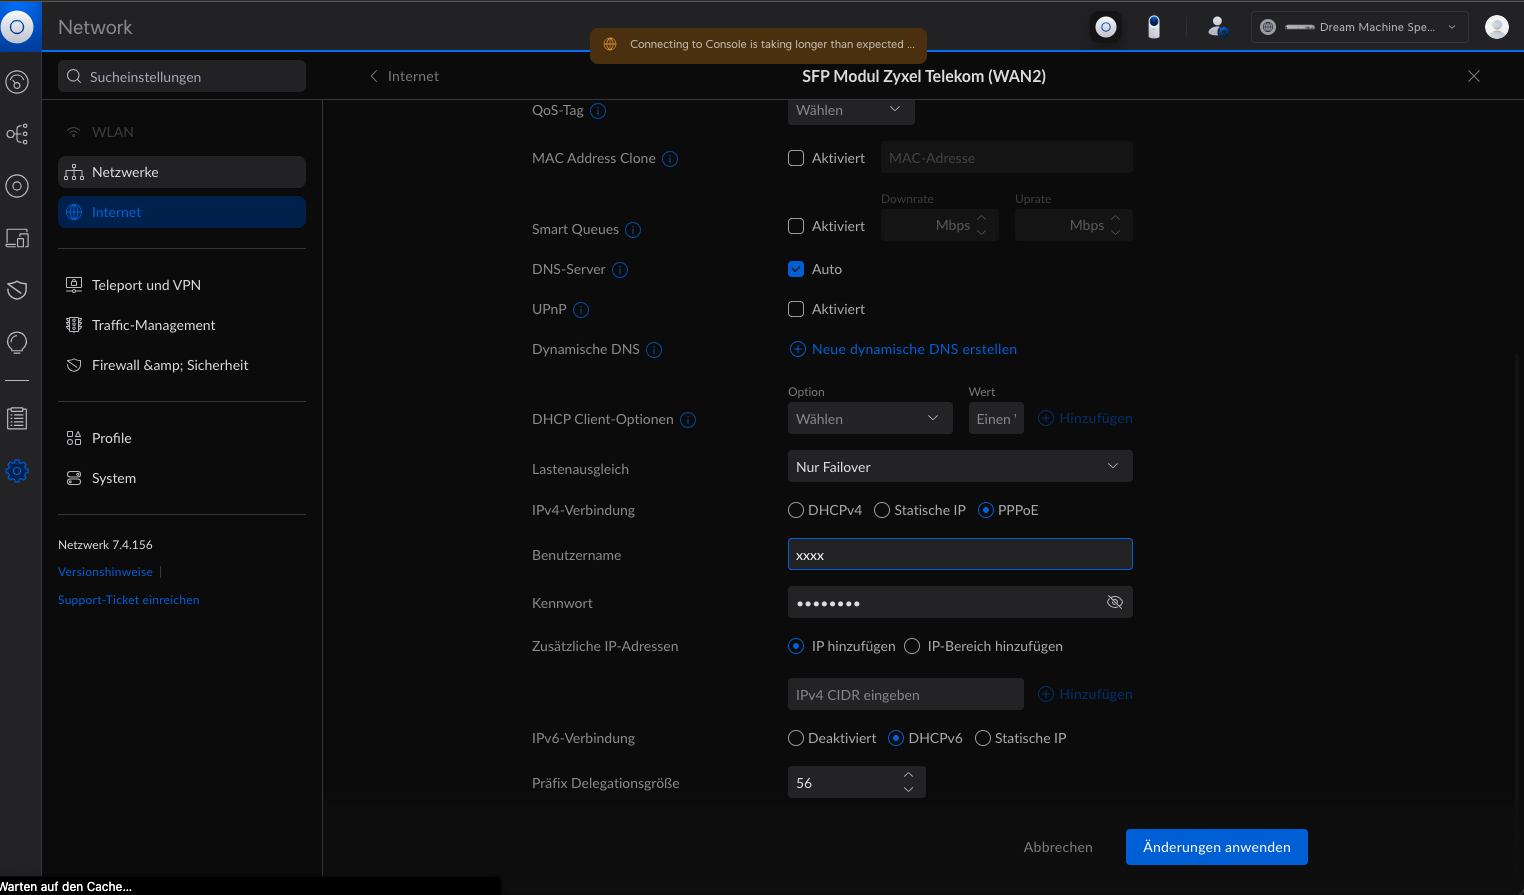Image resolution: width=1524 pixels, height=895 pixels.
Task: Open System settings in sidebar
Action: [x=182, y=478]
